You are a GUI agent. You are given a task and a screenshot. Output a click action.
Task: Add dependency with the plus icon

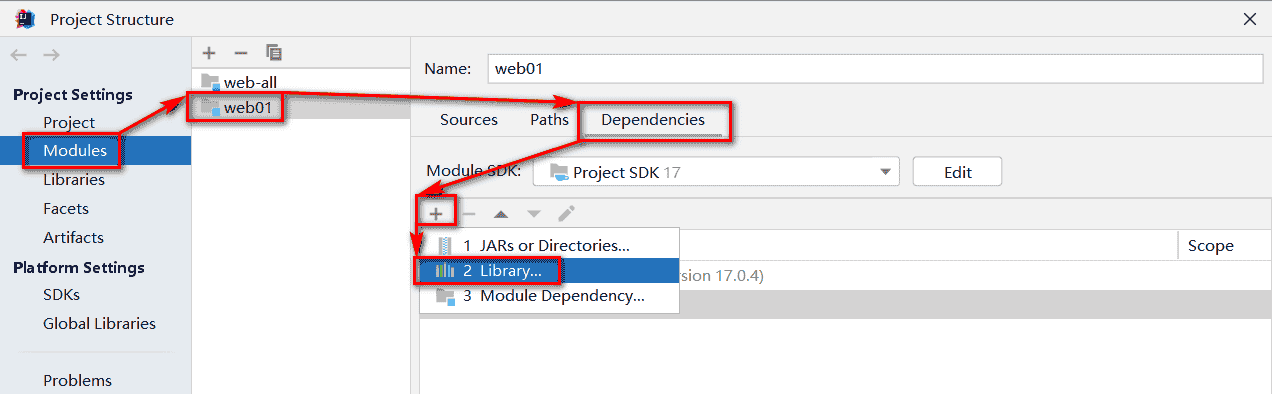[436, 213]
